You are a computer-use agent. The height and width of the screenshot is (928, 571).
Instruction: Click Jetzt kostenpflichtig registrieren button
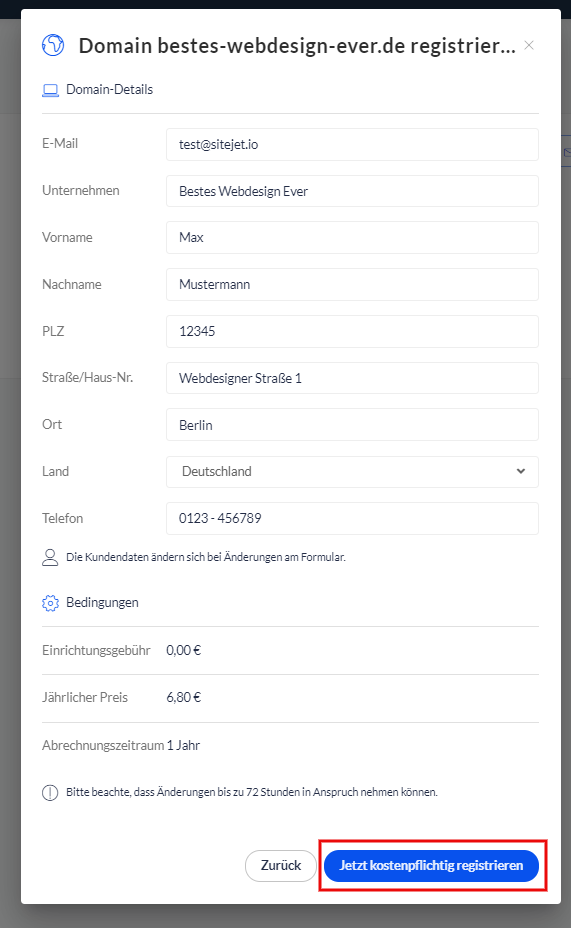[431, 866]
